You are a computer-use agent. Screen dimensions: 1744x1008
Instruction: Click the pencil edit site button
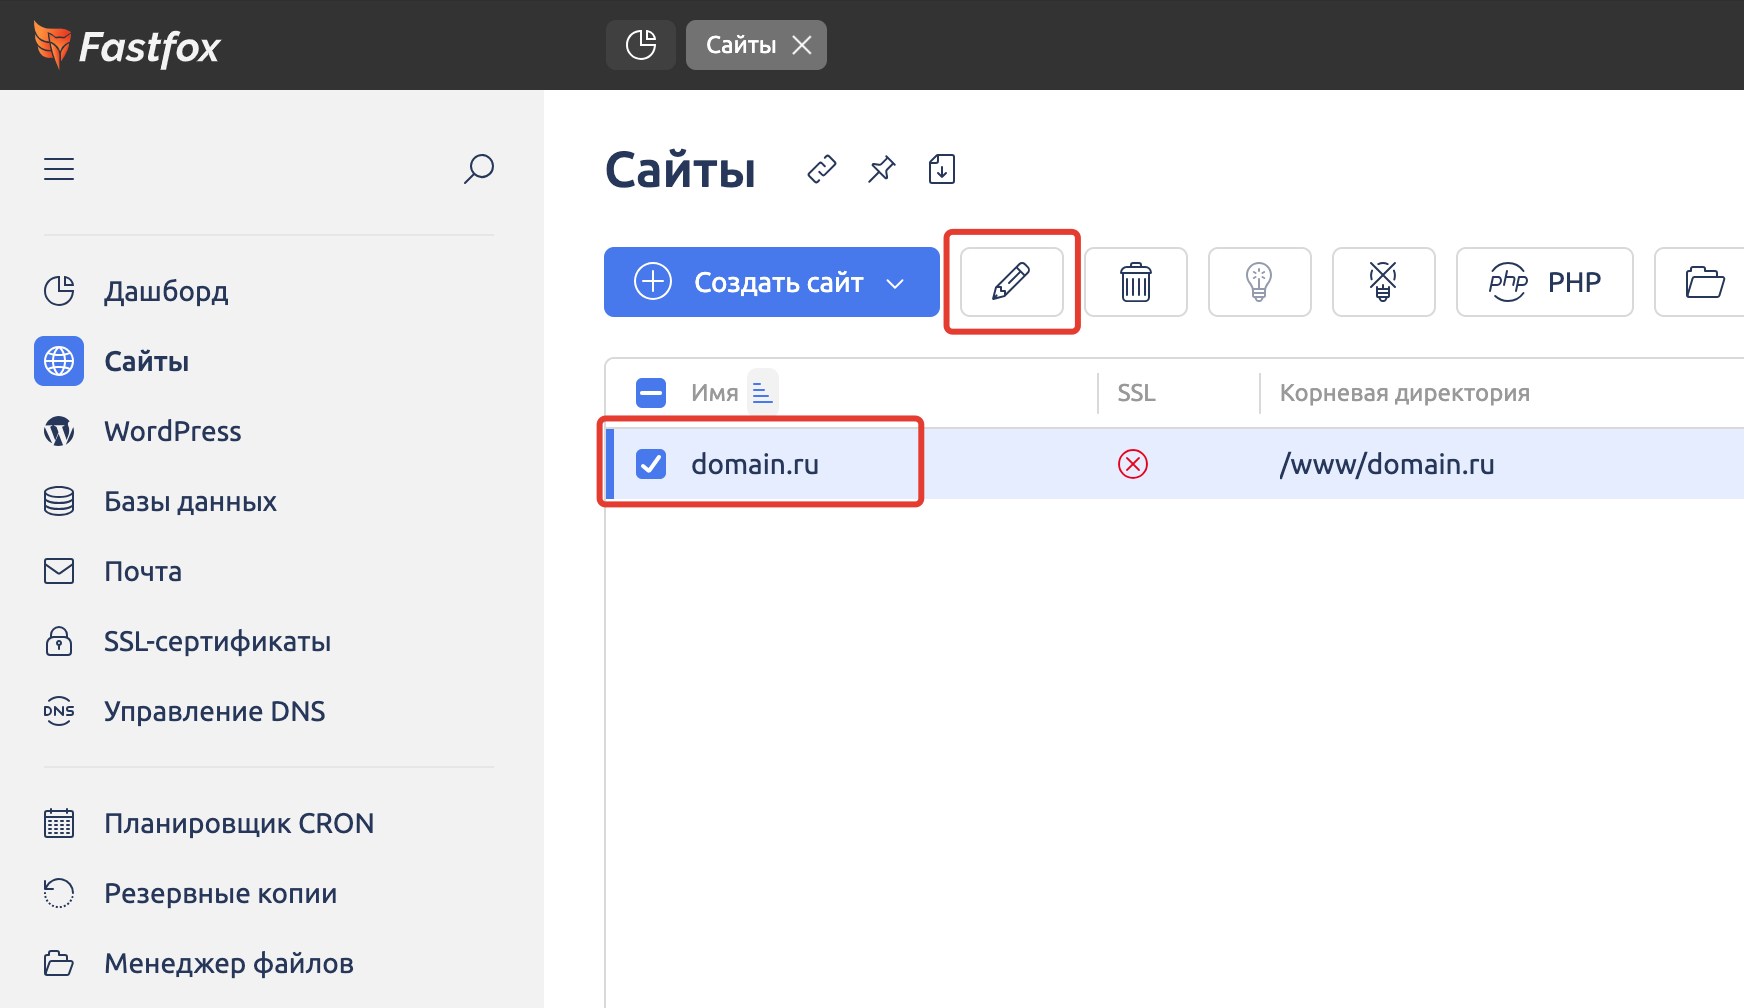1011,282
